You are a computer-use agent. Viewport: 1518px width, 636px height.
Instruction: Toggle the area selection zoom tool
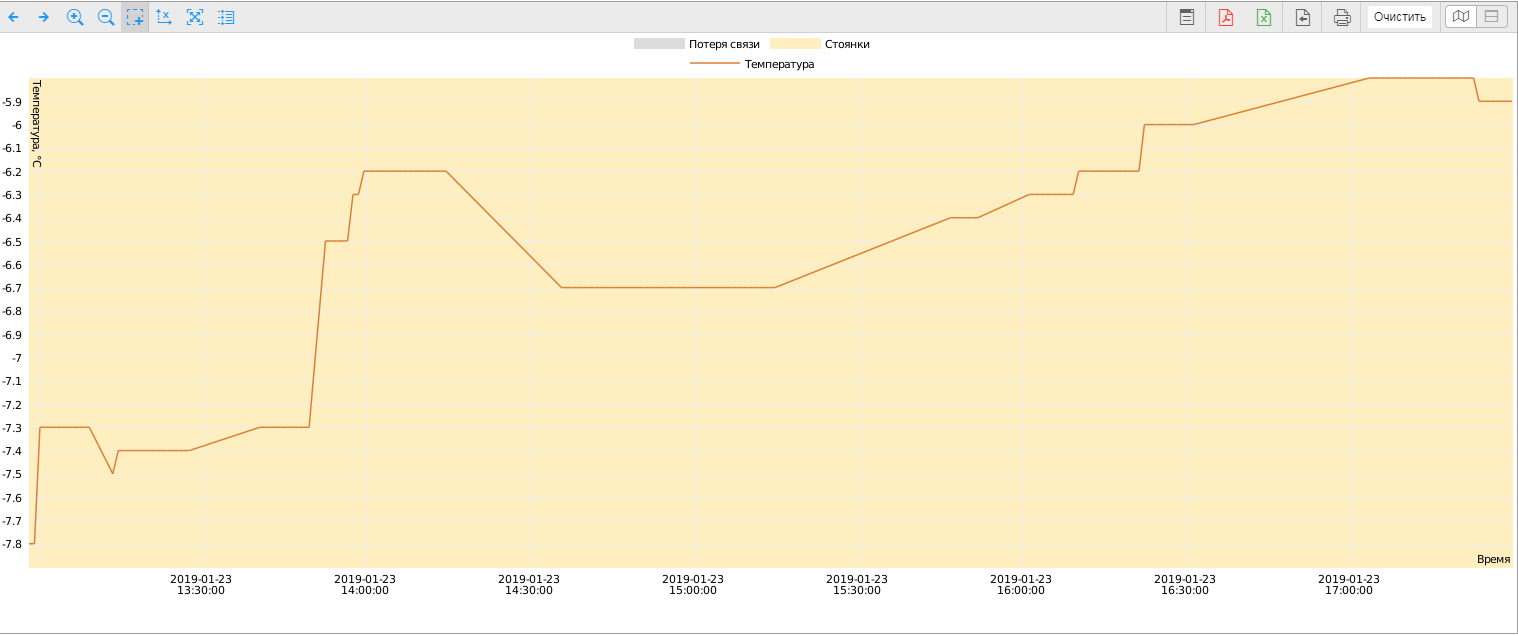point(135,17)
